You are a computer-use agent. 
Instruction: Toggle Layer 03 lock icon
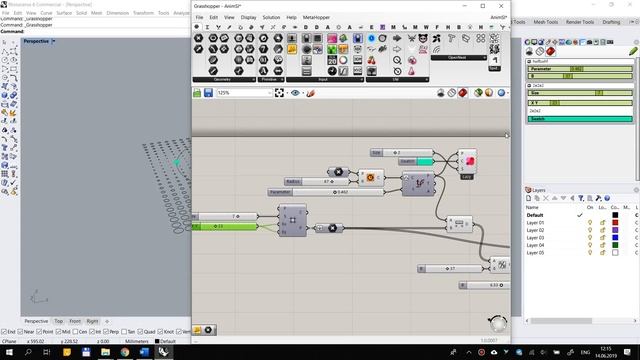(x=602, y=238)
